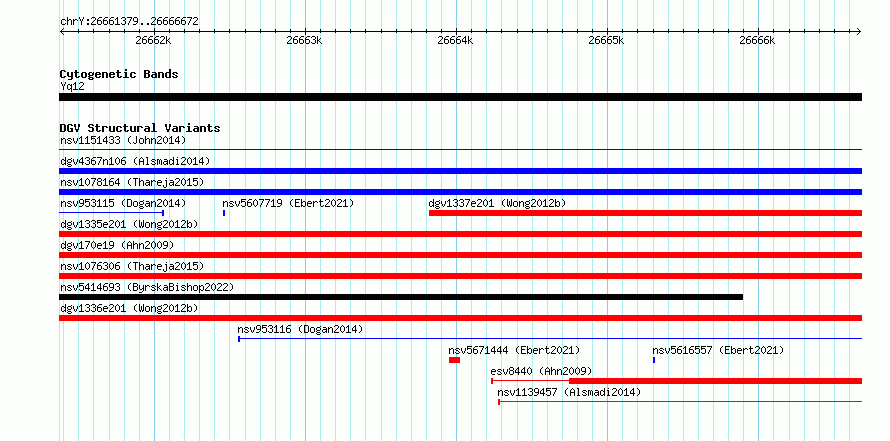890x441 pixels.
Task: Select the red nsv1076306 variant bar
Action: click(460, 276)
